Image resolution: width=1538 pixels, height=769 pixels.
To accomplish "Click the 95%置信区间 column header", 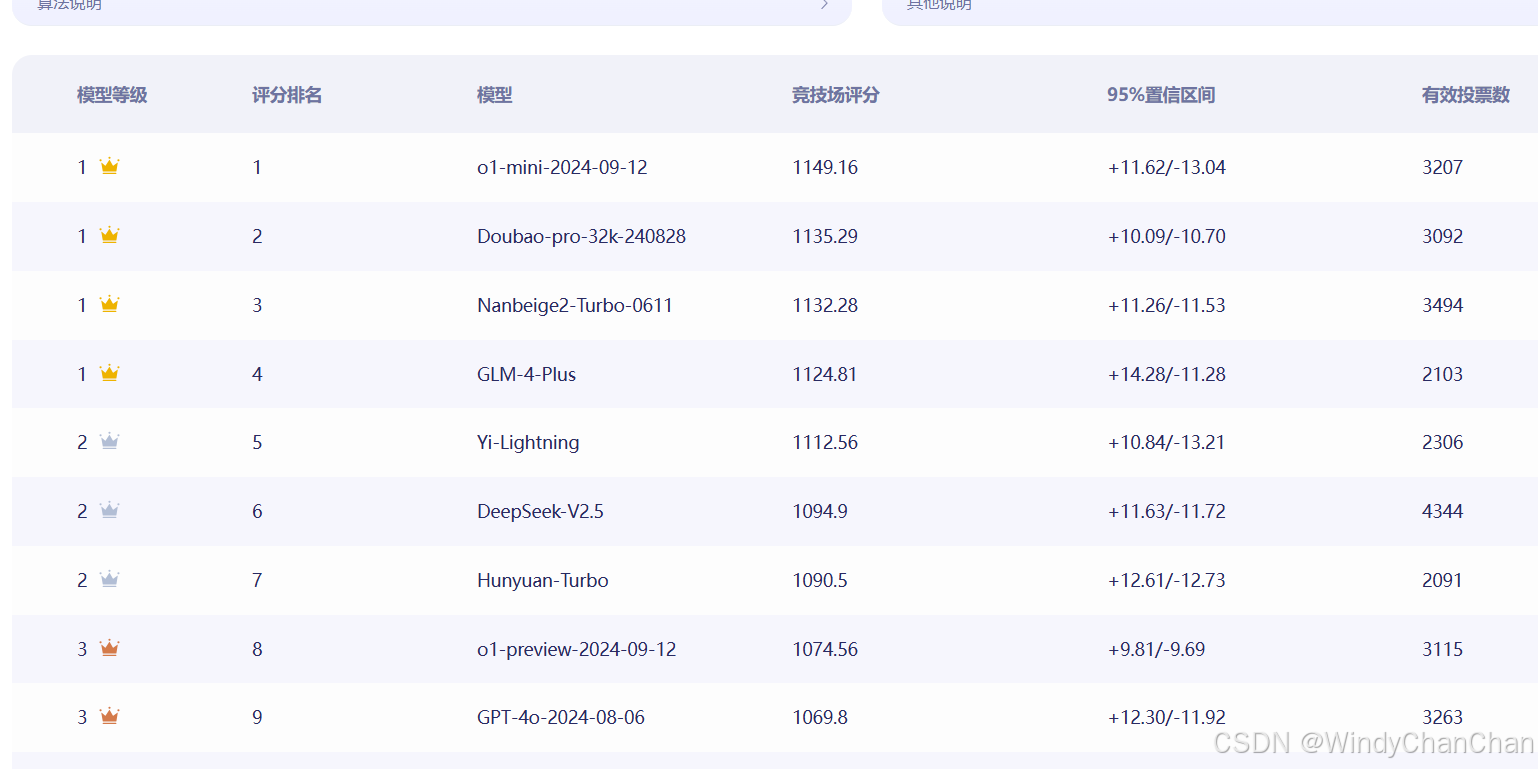I will point(1161,95).
